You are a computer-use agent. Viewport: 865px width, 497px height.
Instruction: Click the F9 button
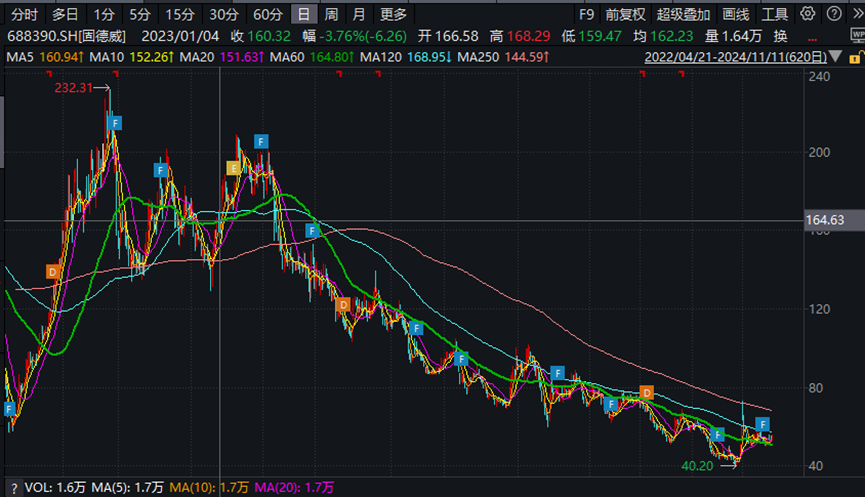586,14
